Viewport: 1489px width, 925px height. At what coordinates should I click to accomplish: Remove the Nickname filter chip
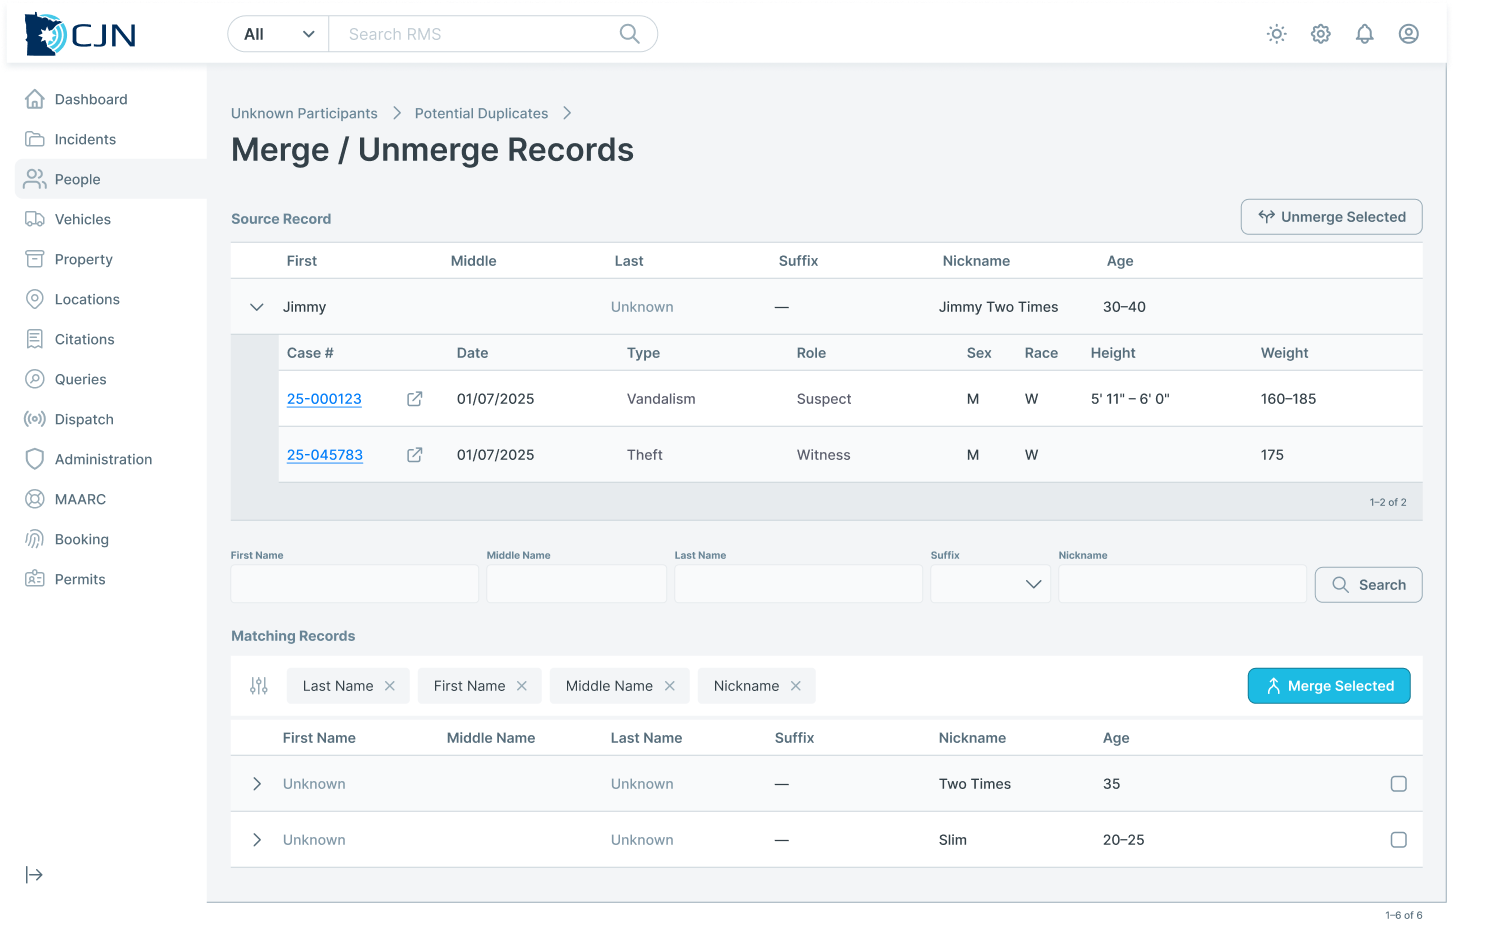(796, 686)
